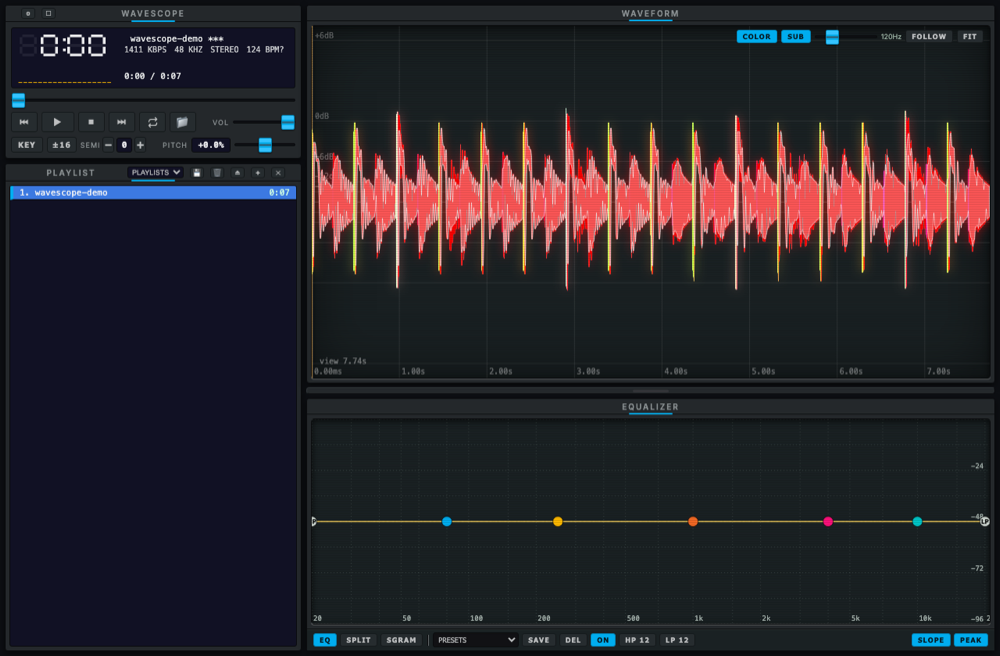Click the EQUALIZER panel title
The width and height of the screenshot is (1000, 656).
pos(651,407)
